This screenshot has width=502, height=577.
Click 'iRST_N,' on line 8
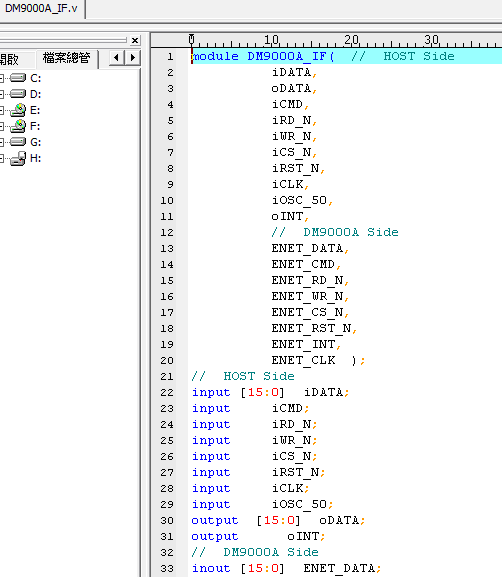pos(298,169)
